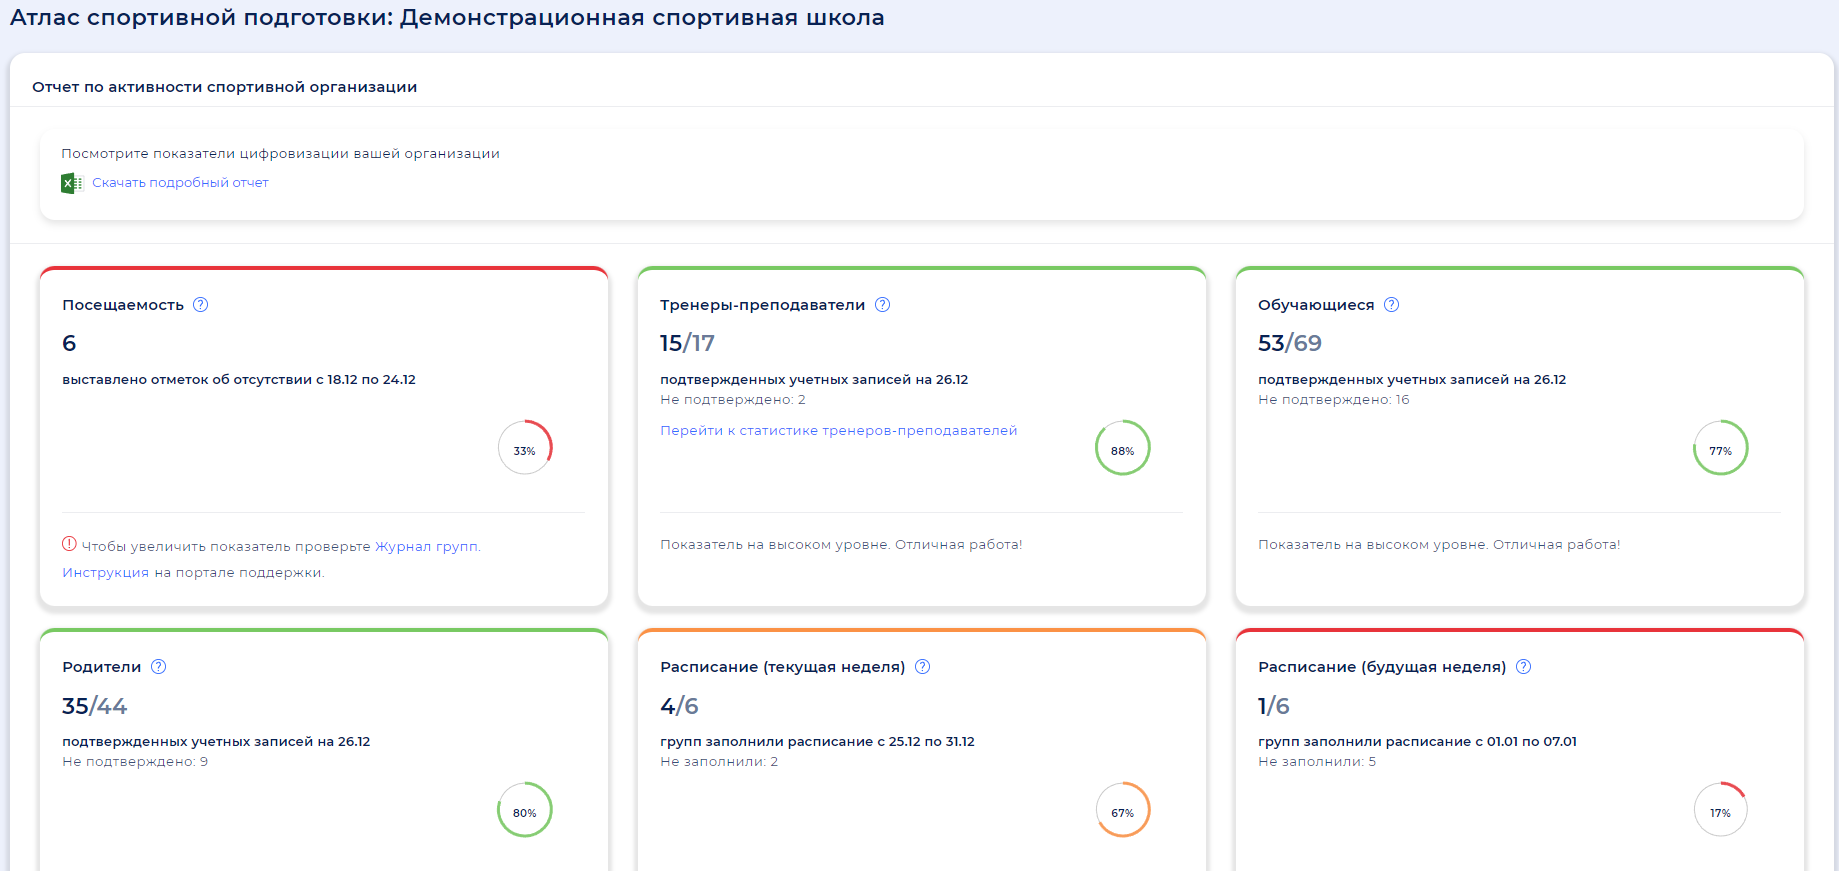Select the Тренеры-преподаватели card title
1839x871 pixels.
[x=762, y=305]
